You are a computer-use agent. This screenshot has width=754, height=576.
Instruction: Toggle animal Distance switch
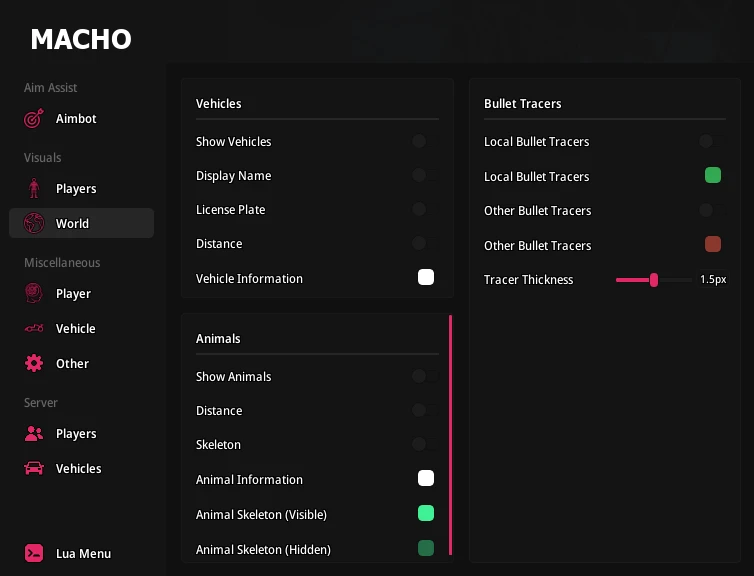pyautogui.click(x=426, y=410)
